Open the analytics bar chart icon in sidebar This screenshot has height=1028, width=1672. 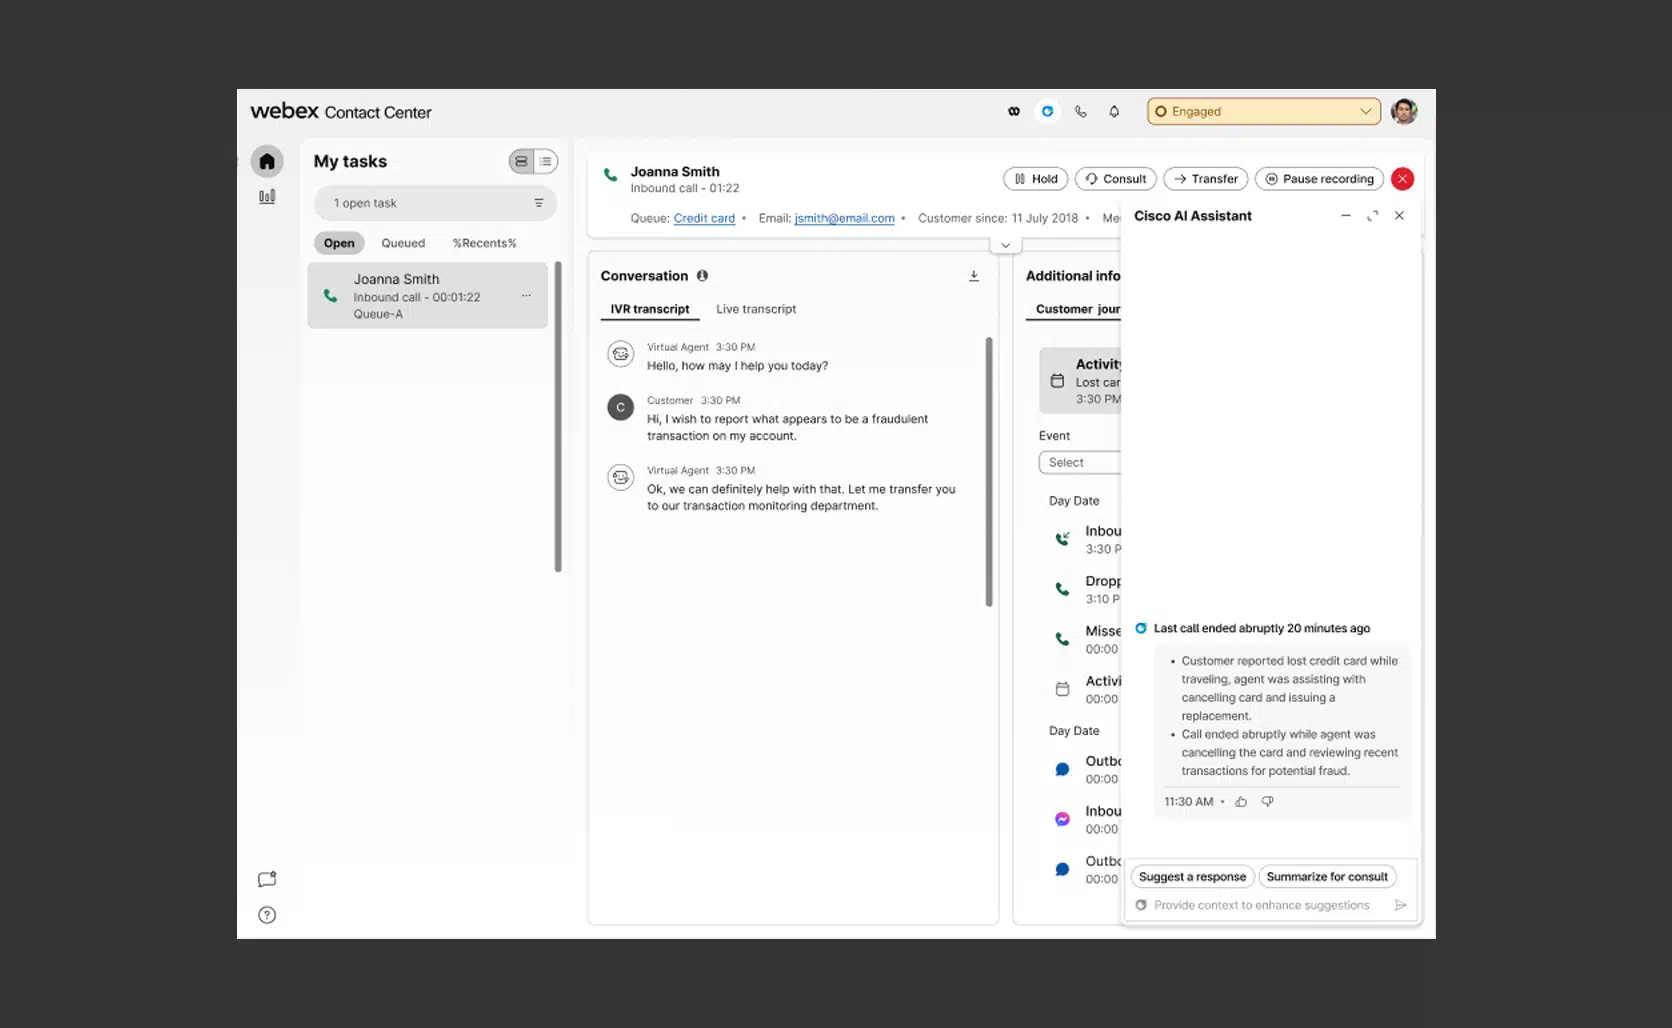(x=267, y=197)
